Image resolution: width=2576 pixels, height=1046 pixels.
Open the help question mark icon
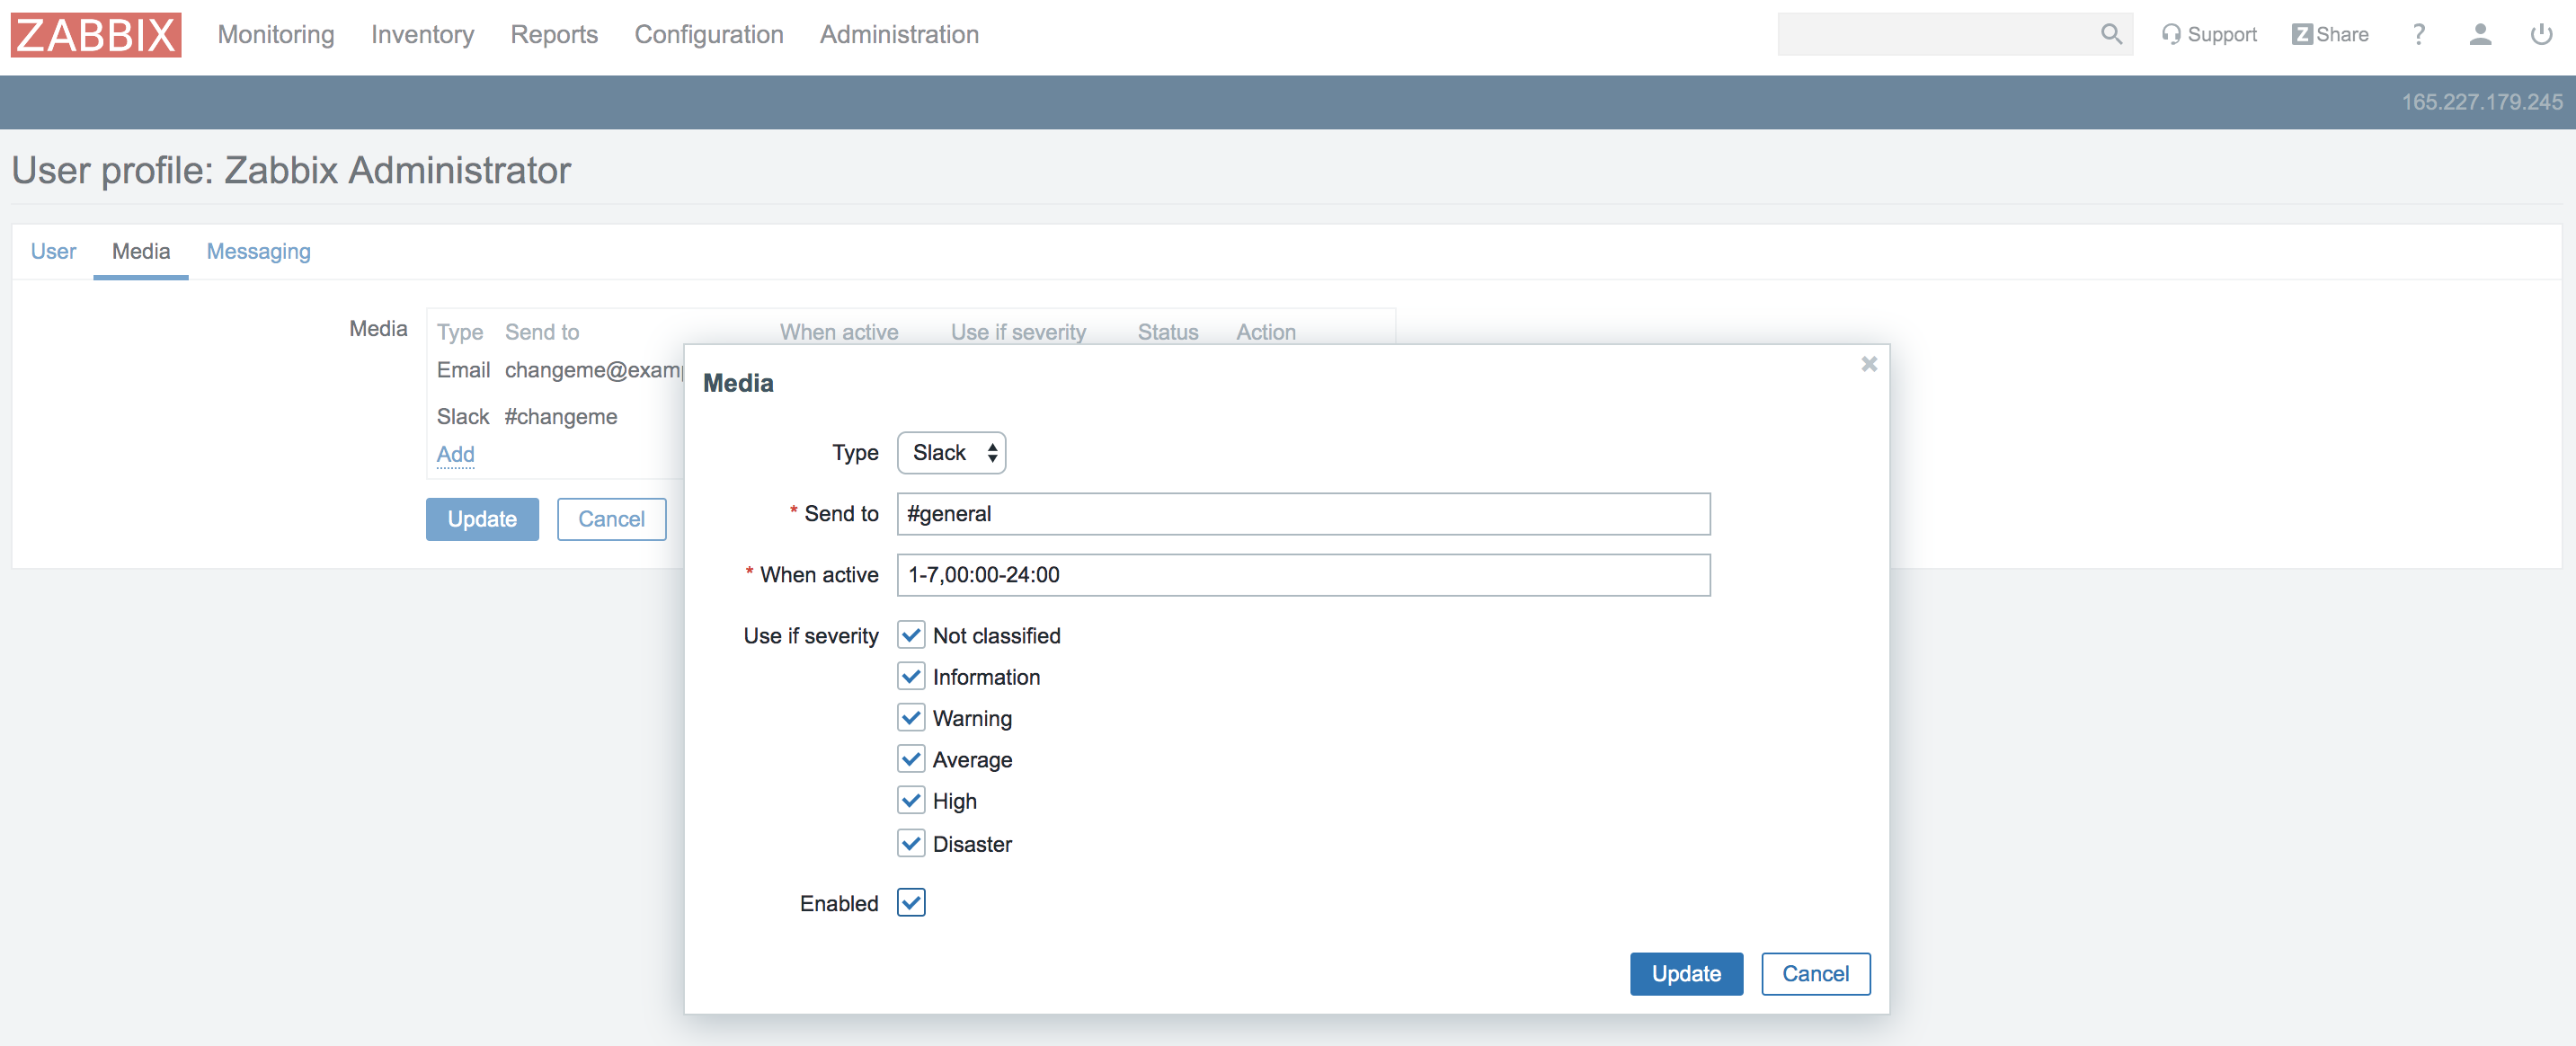[2418, 35]
